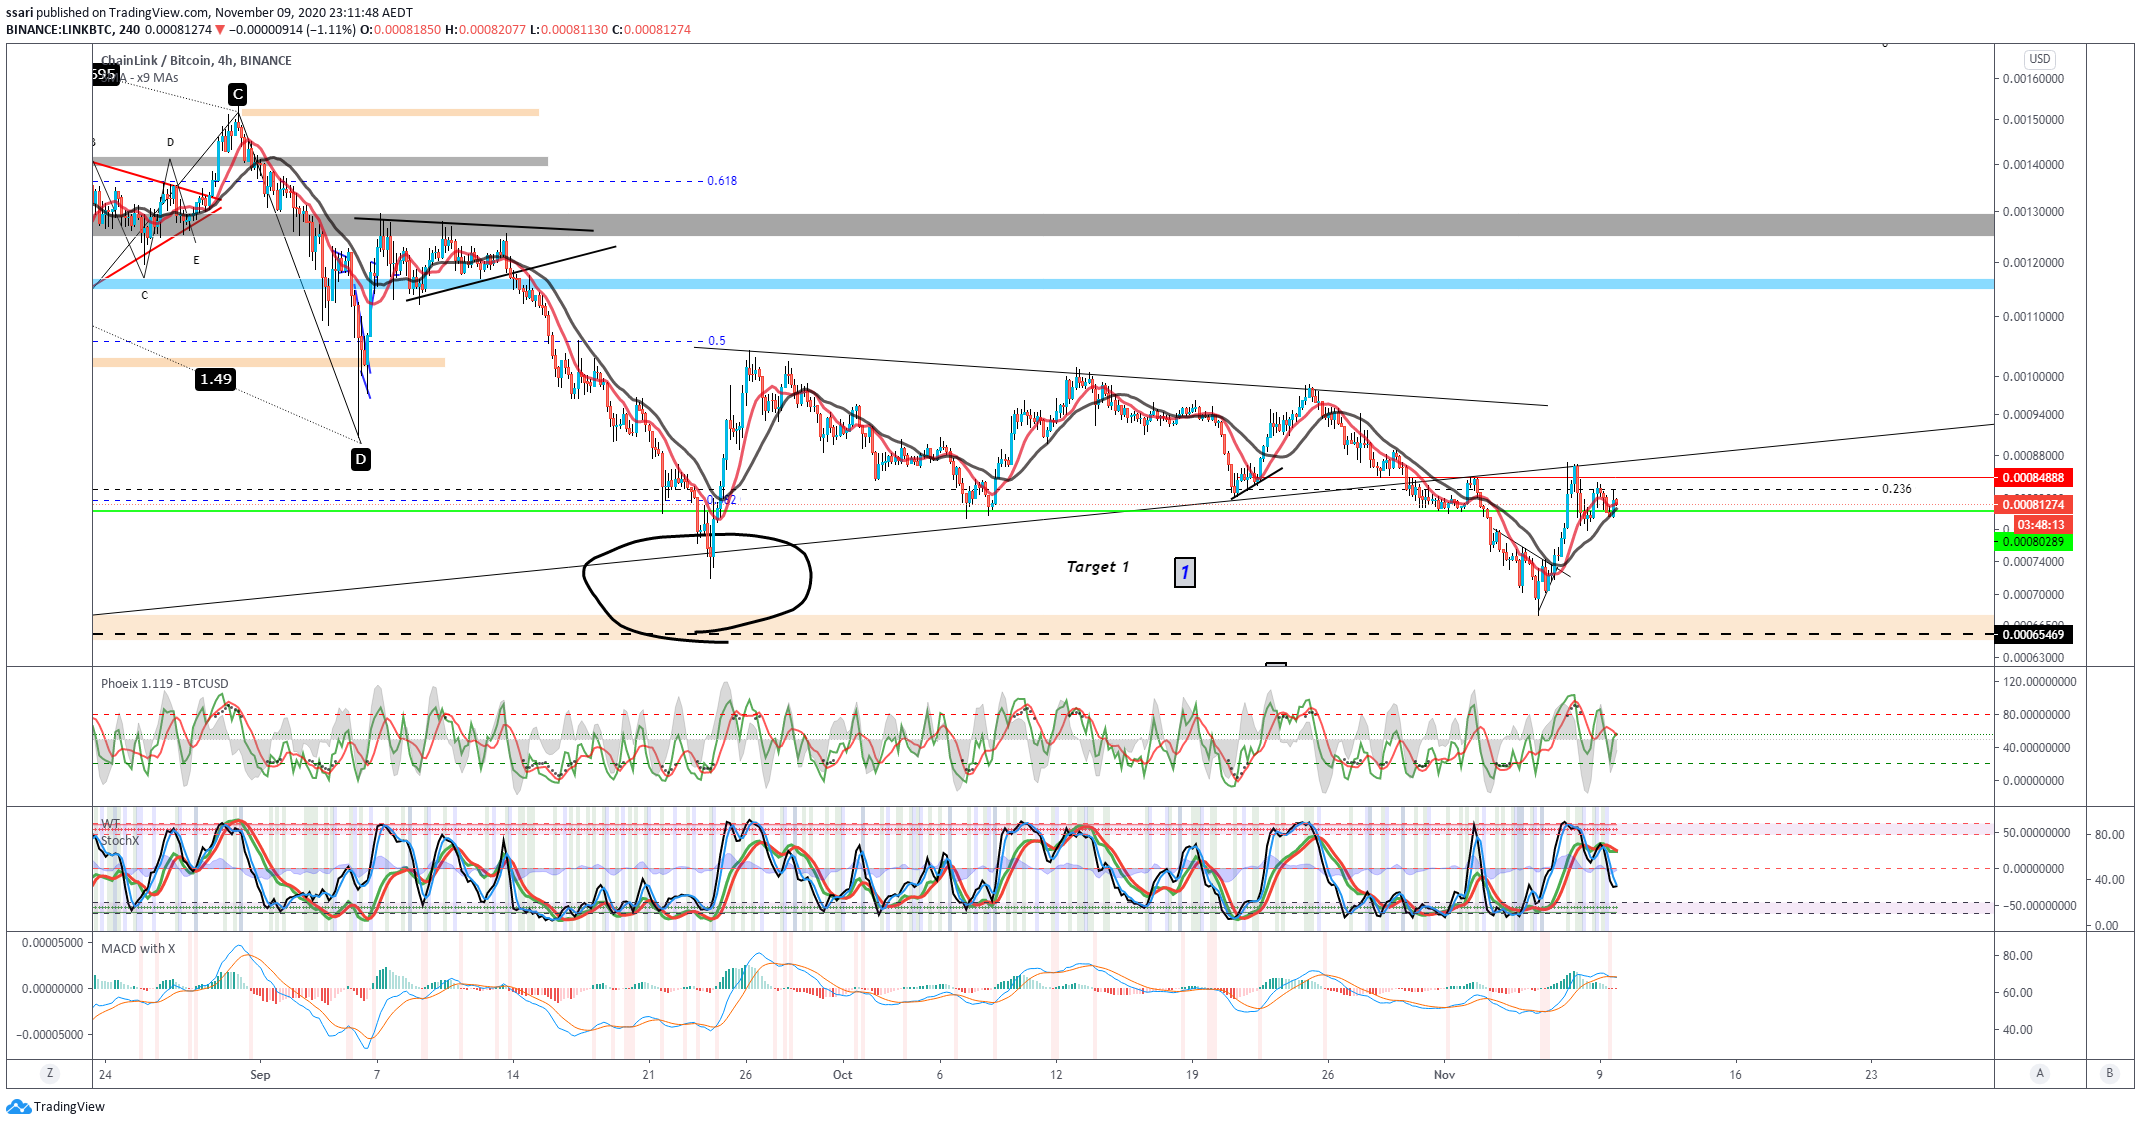
Task: Click the Sep date on time axis
Action: (x=260, y=1075)
